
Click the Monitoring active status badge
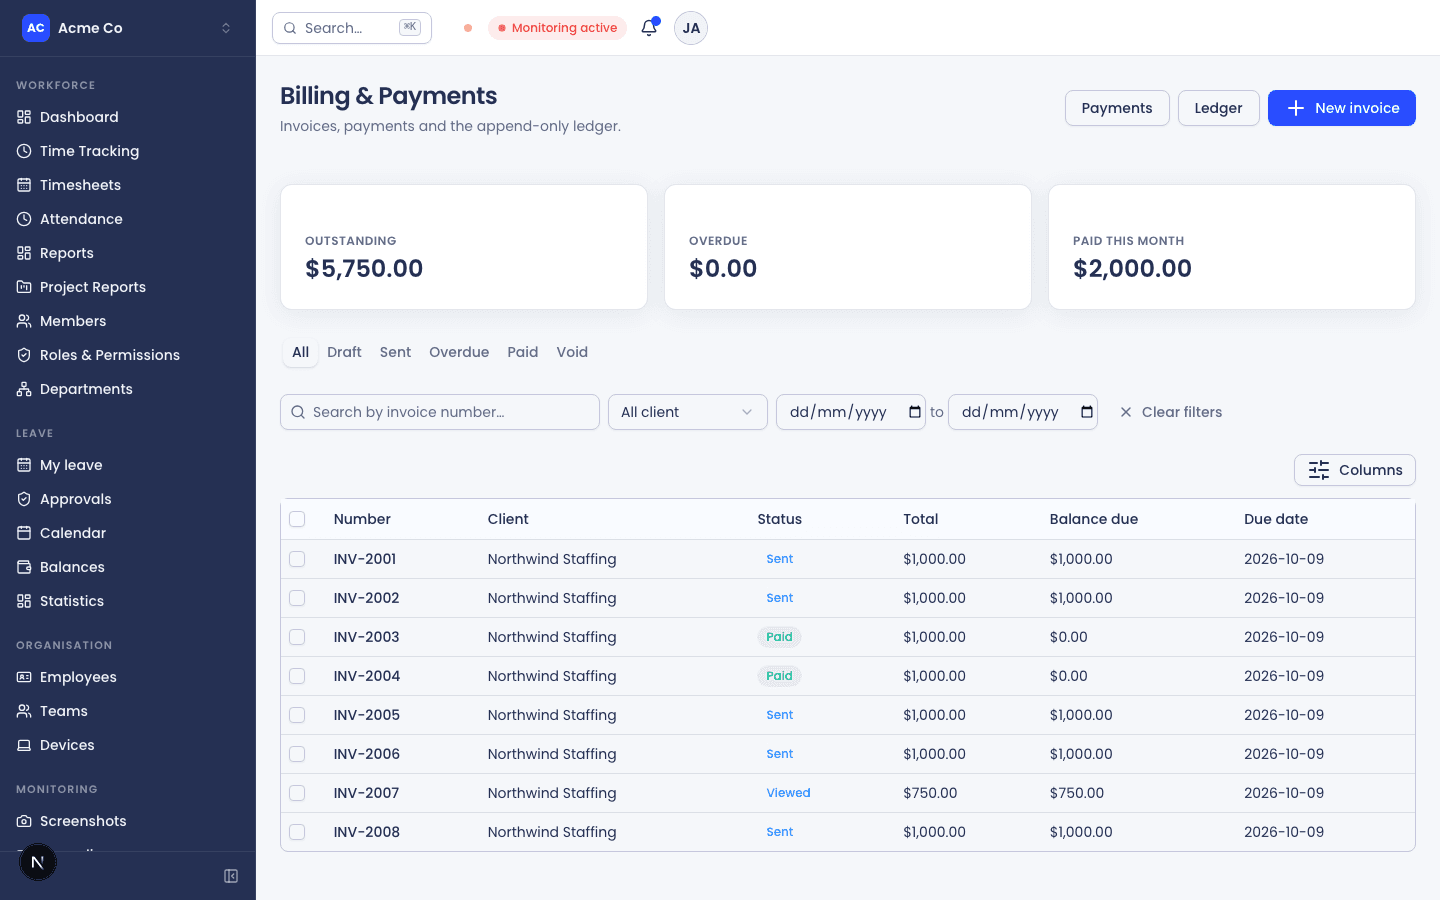point(558,28)
